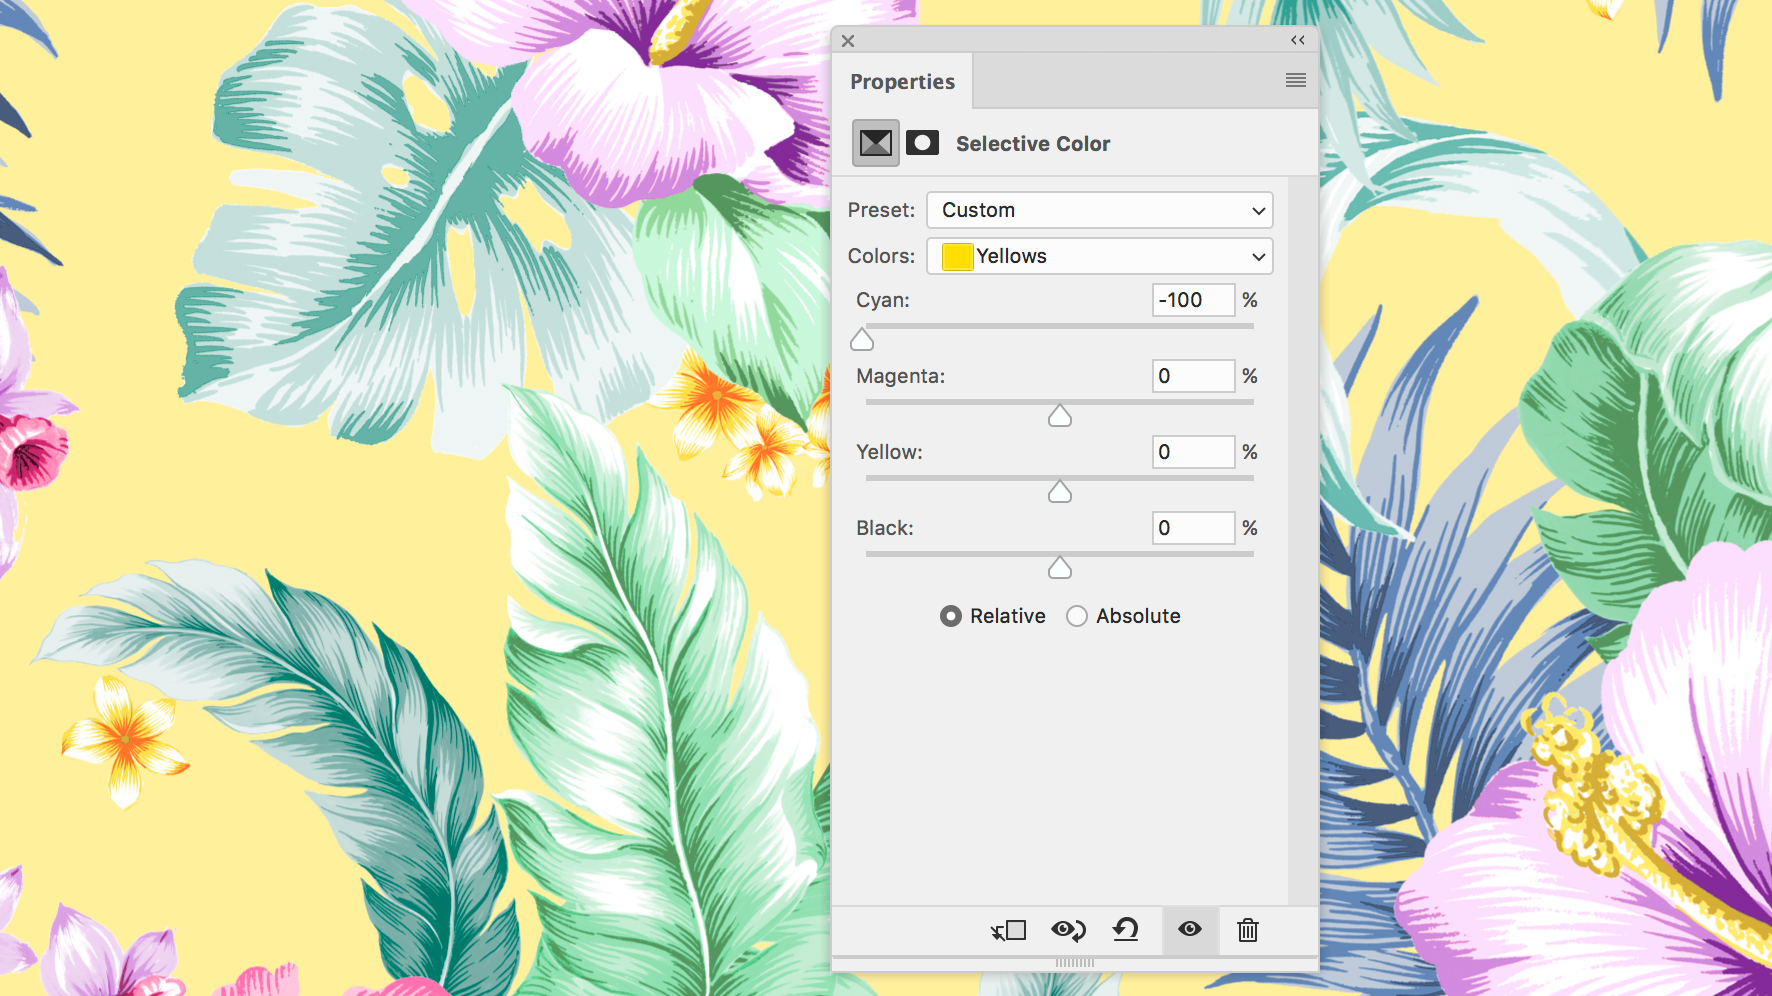Collapse the panel with double-arrow icon
The height and width of the screenshot is (996, 1772).
click(1298, 40)
